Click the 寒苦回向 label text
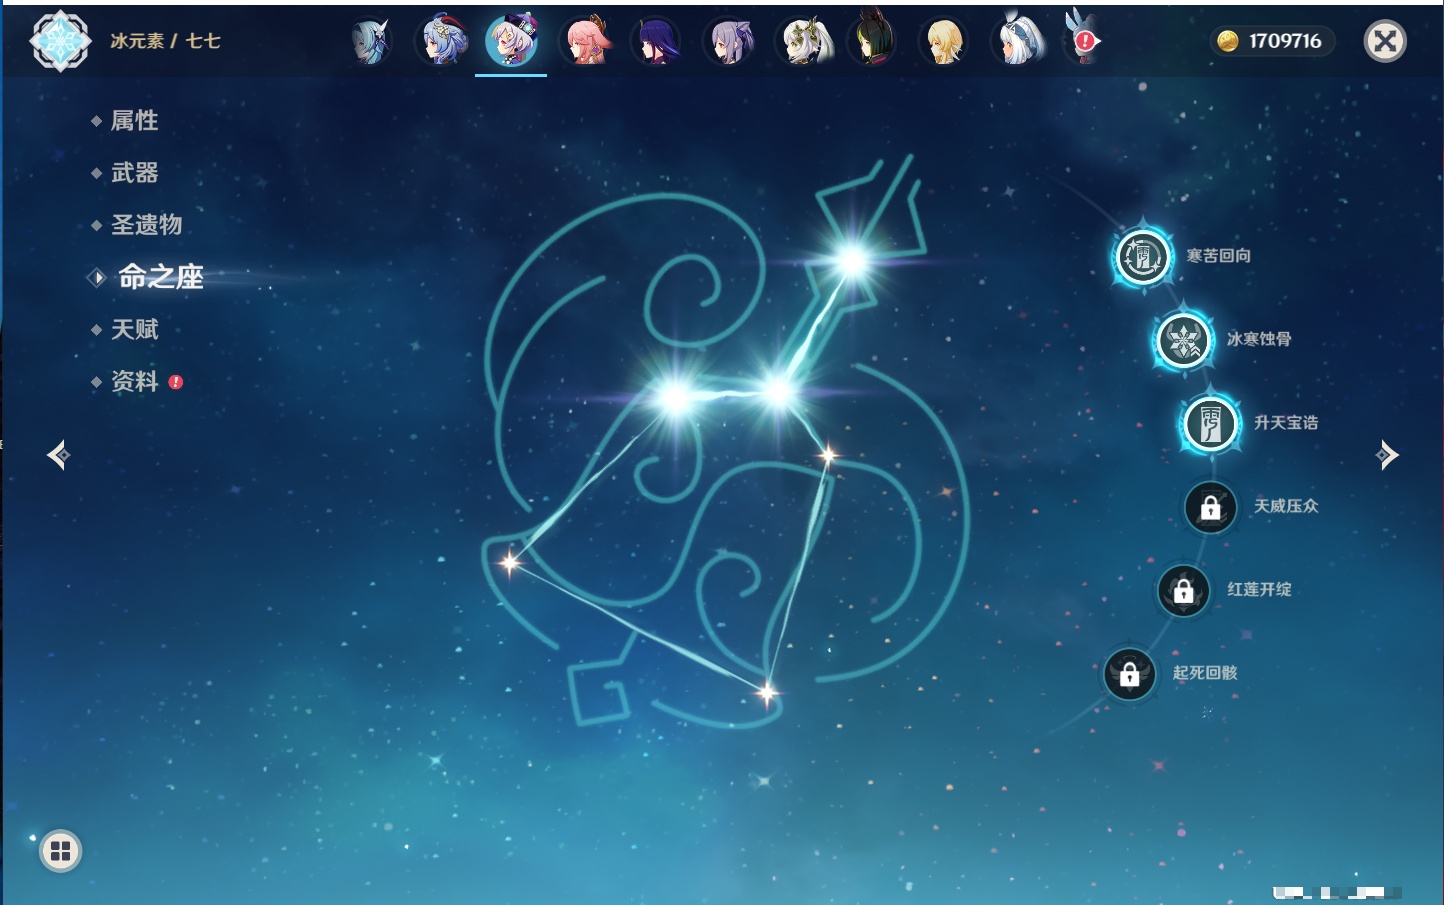 [x=1218, y=256]
